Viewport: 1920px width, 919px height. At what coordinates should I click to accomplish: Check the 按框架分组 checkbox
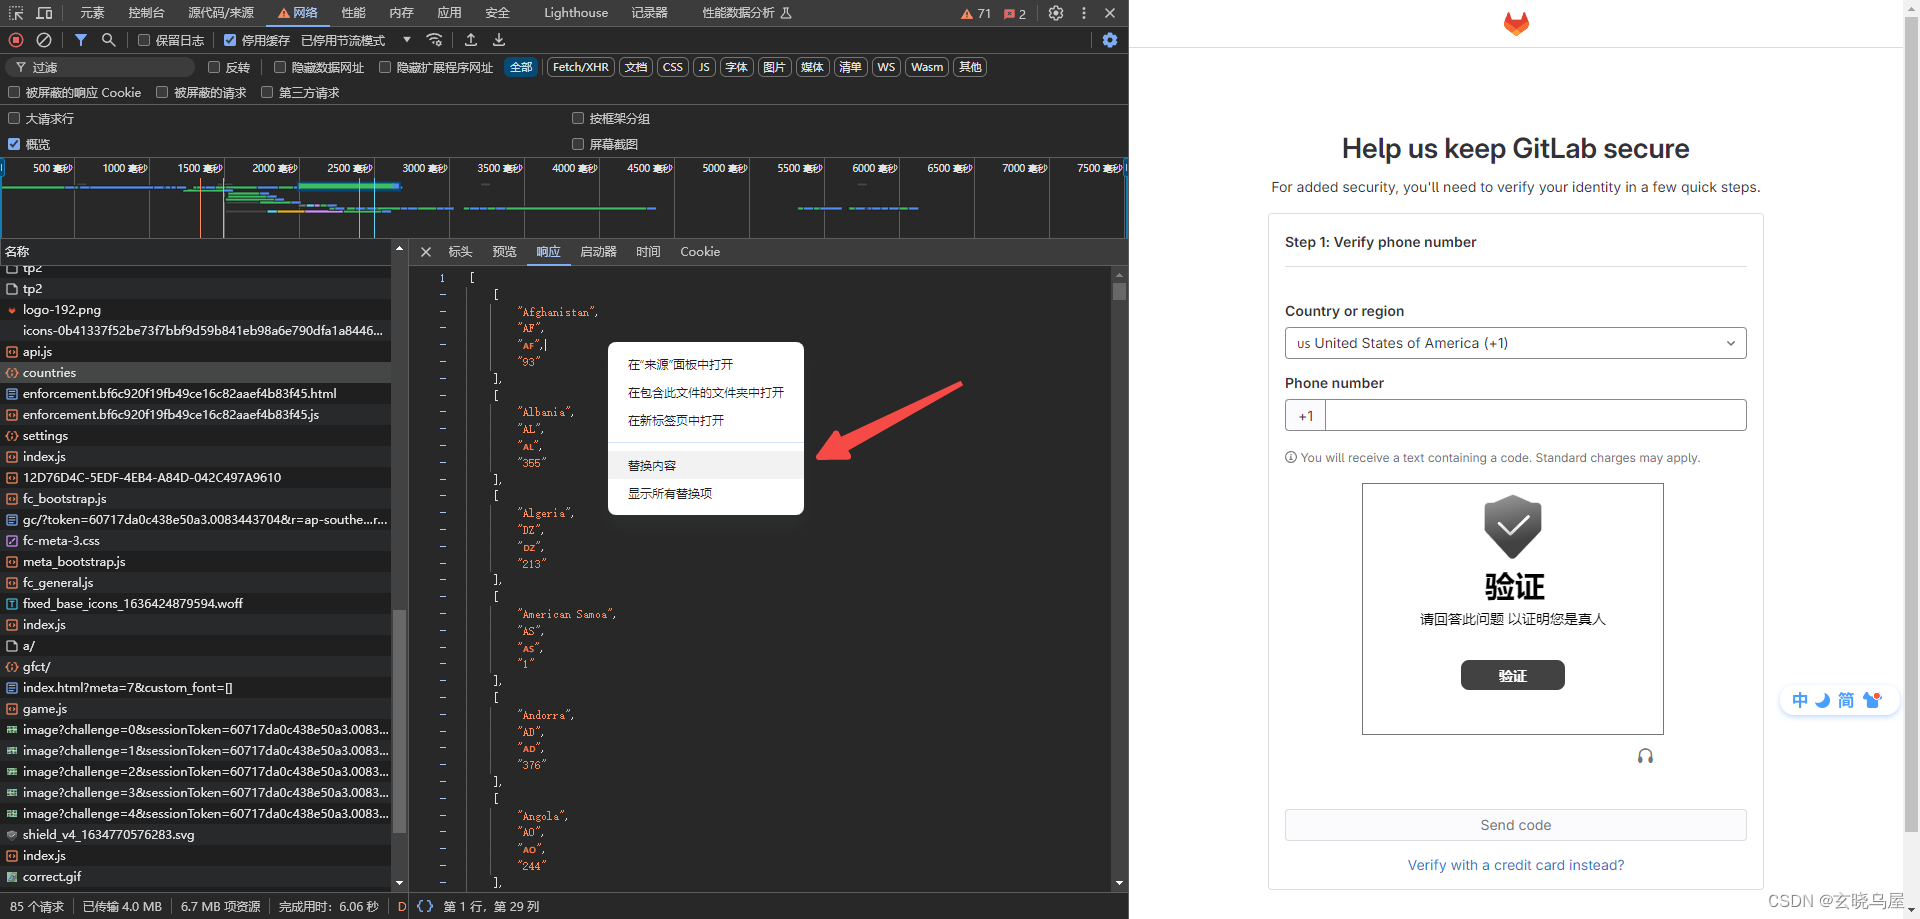click(x=578, y=118)
